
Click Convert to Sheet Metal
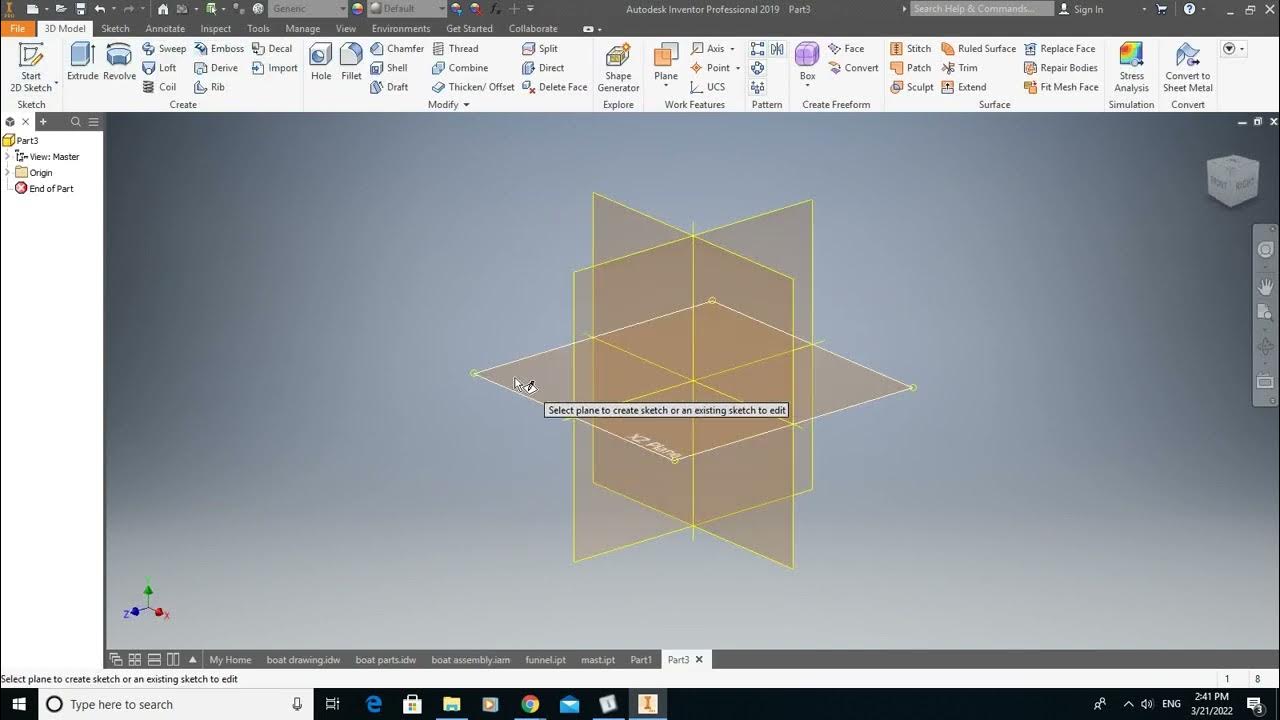pos(1187,67)
